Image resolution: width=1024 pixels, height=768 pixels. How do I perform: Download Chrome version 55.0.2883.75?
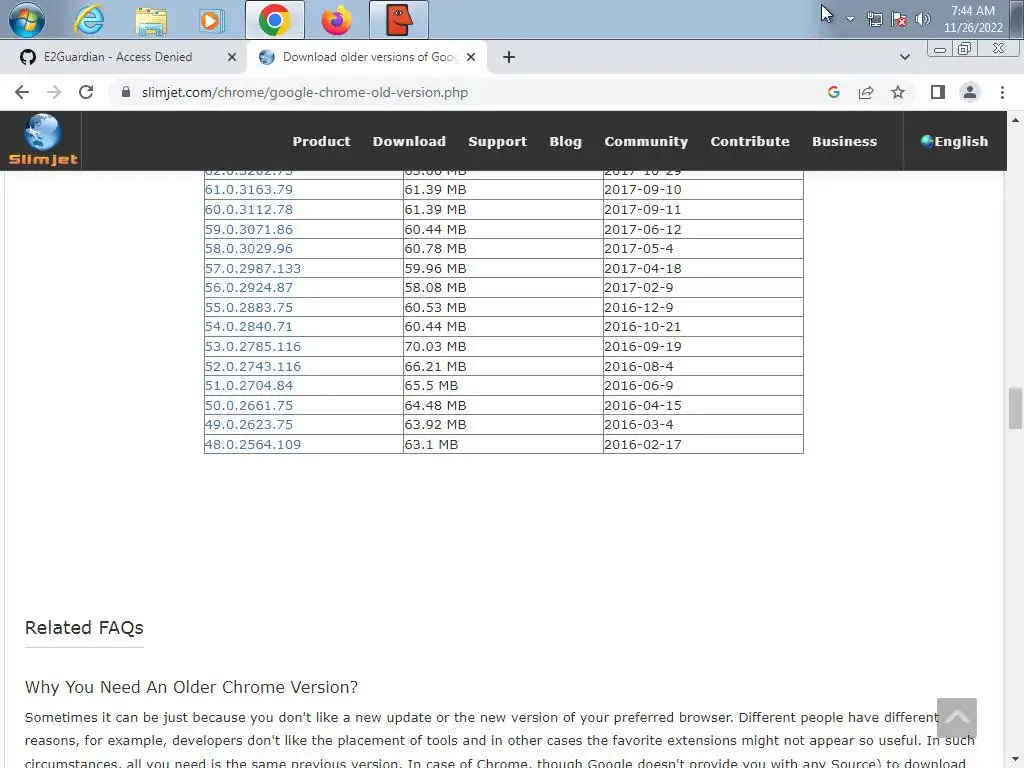[249, 307]
